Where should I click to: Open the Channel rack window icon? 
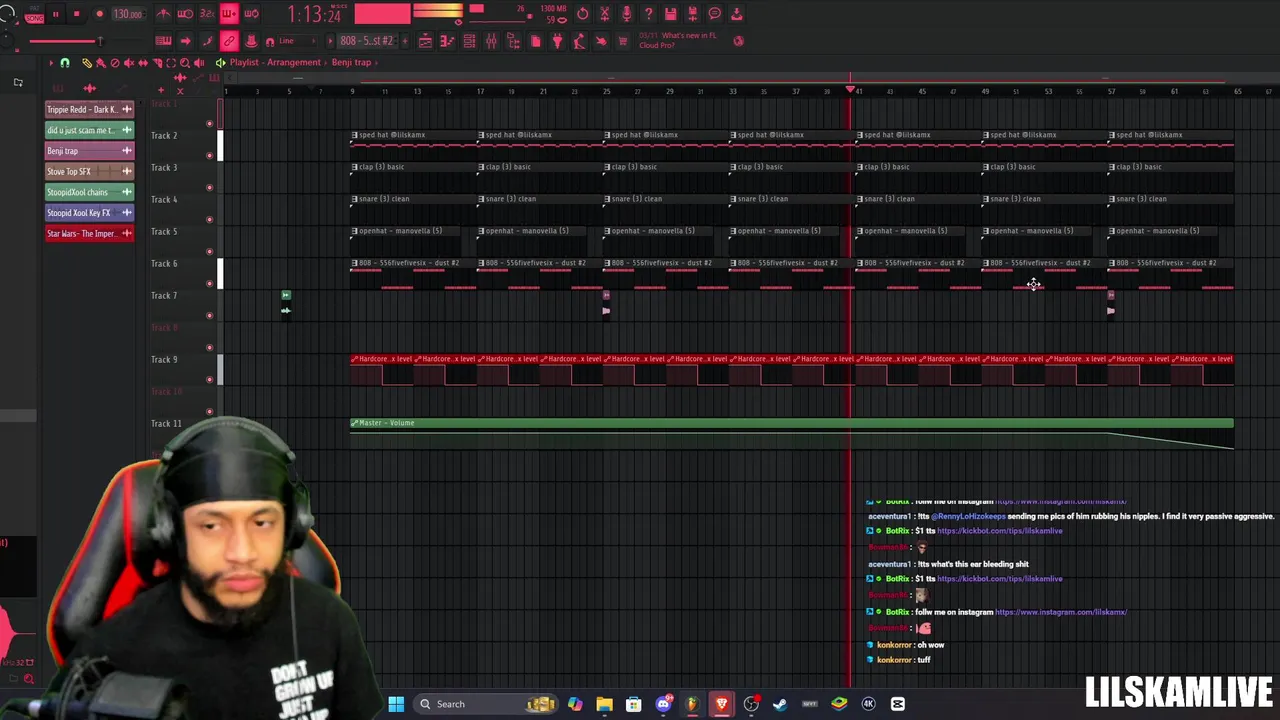pyautogui.click(x=469, y=41)
